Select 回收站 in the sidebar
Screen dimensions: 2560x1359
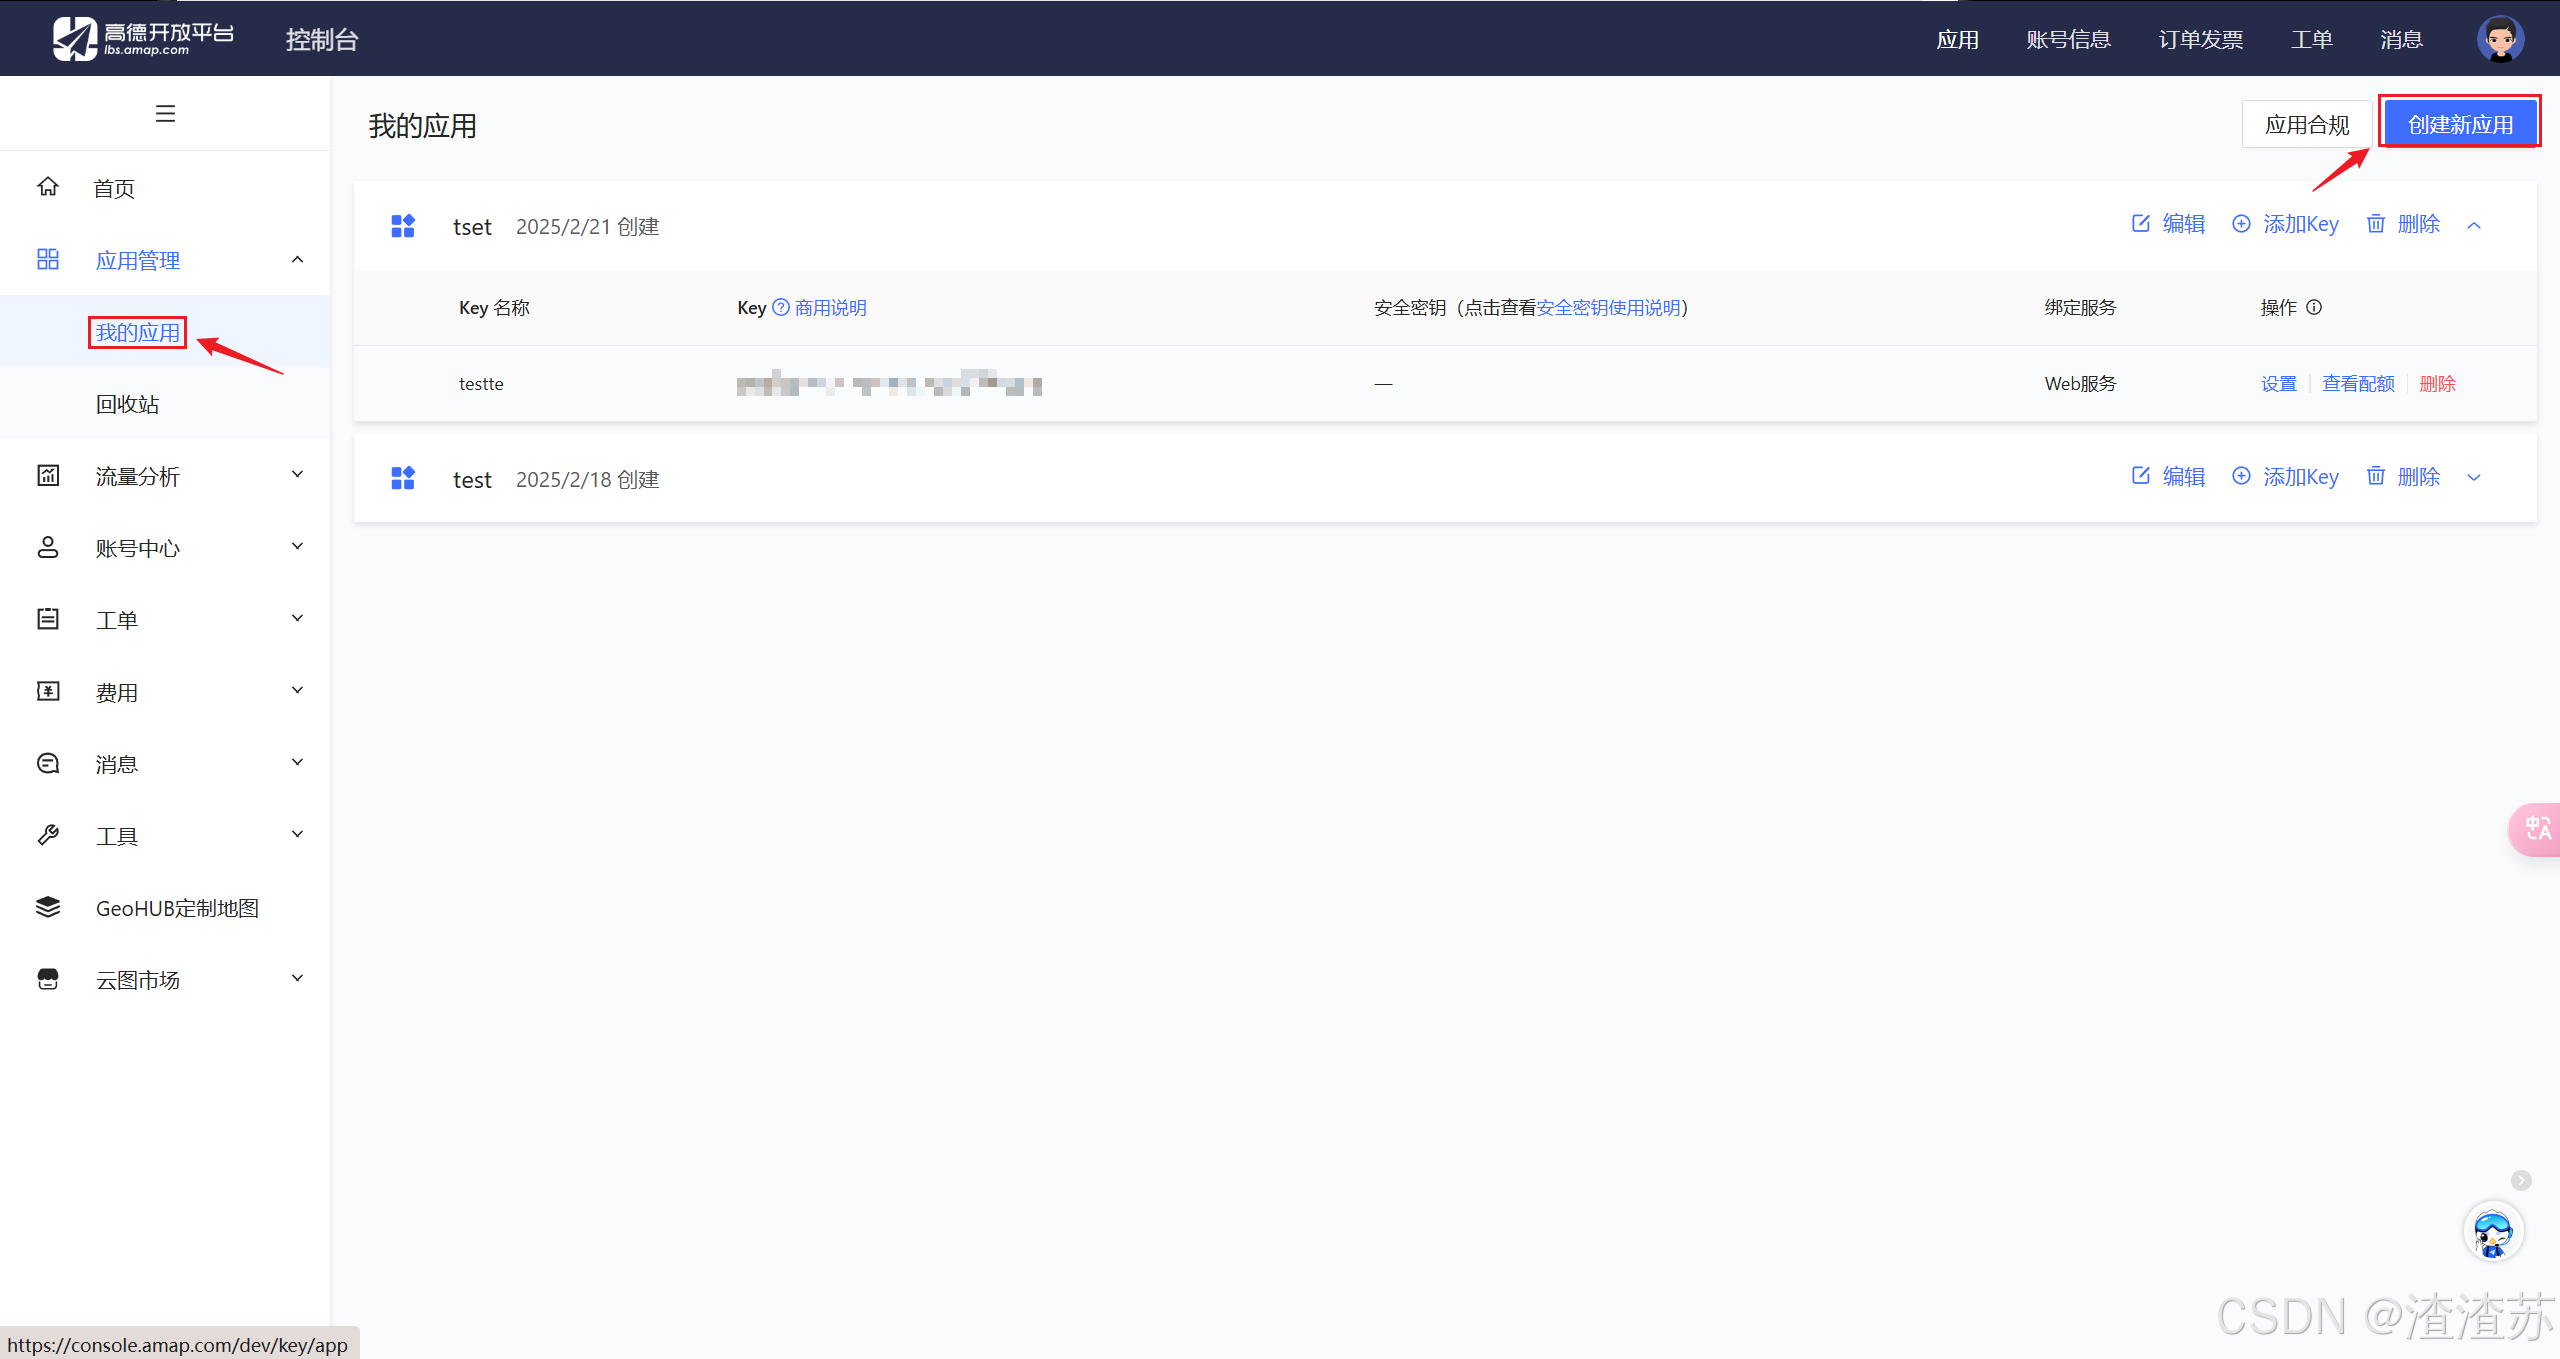128,404
